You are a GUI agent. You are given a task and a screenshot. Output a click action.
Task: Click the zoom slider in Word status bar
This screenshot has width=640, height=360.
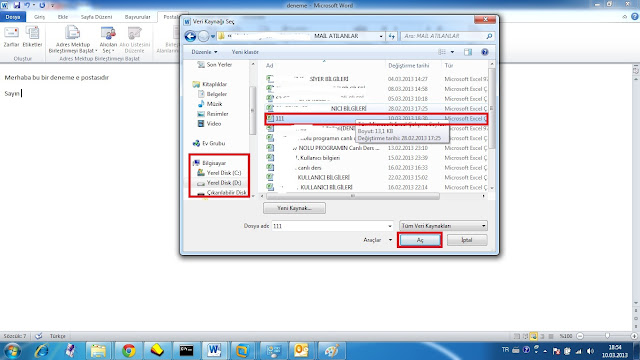607,336
